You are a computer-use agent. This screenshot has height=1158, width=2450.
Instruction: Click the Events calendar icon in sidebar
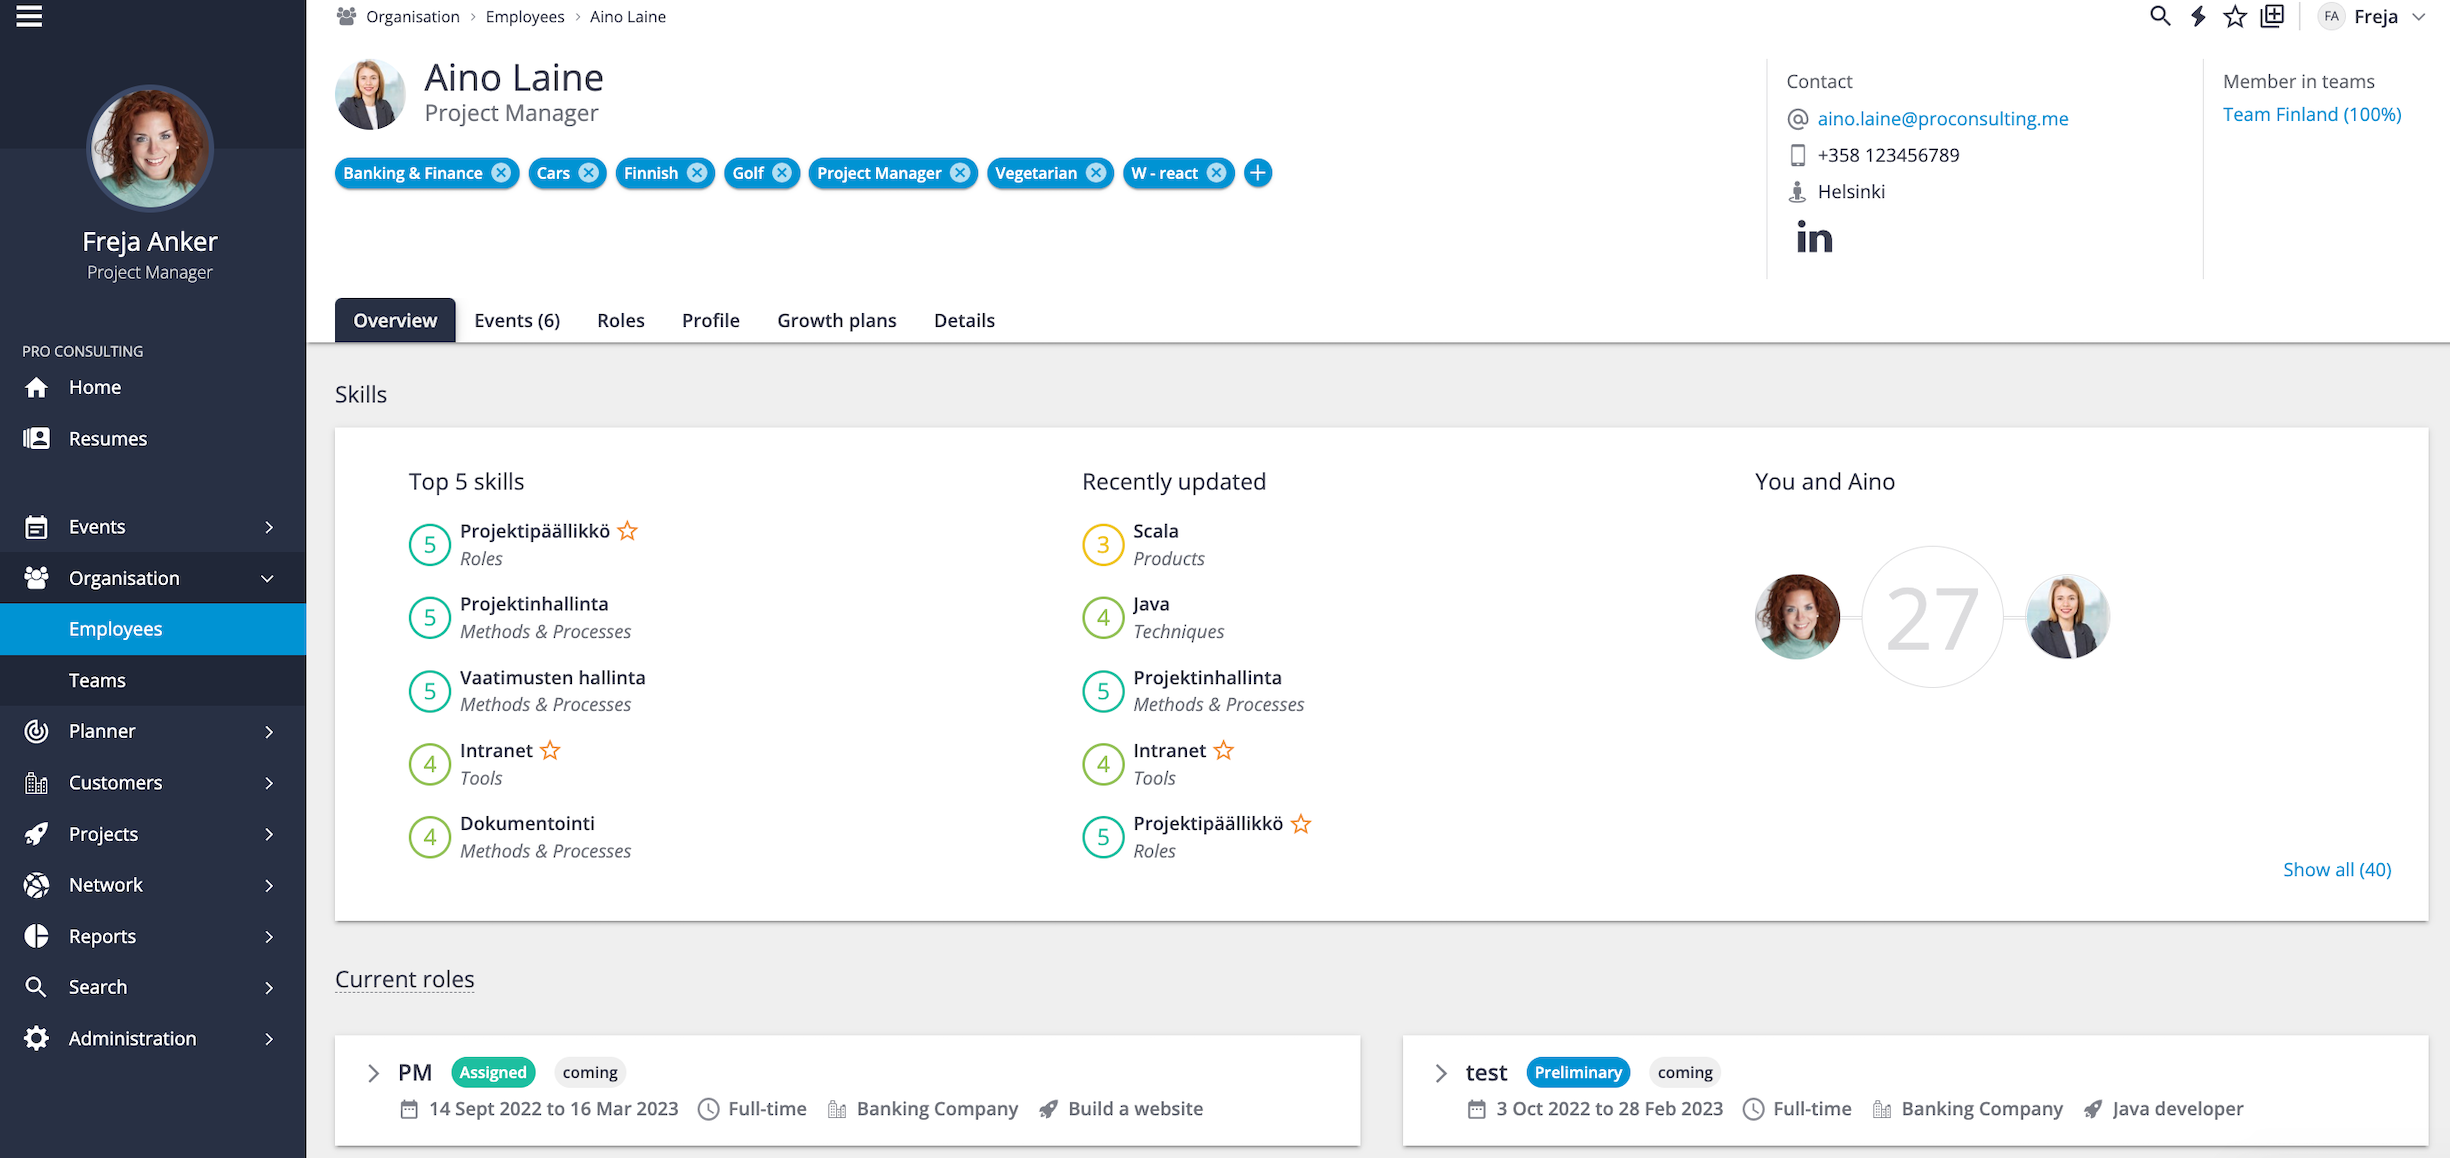[x=36, y=527]
